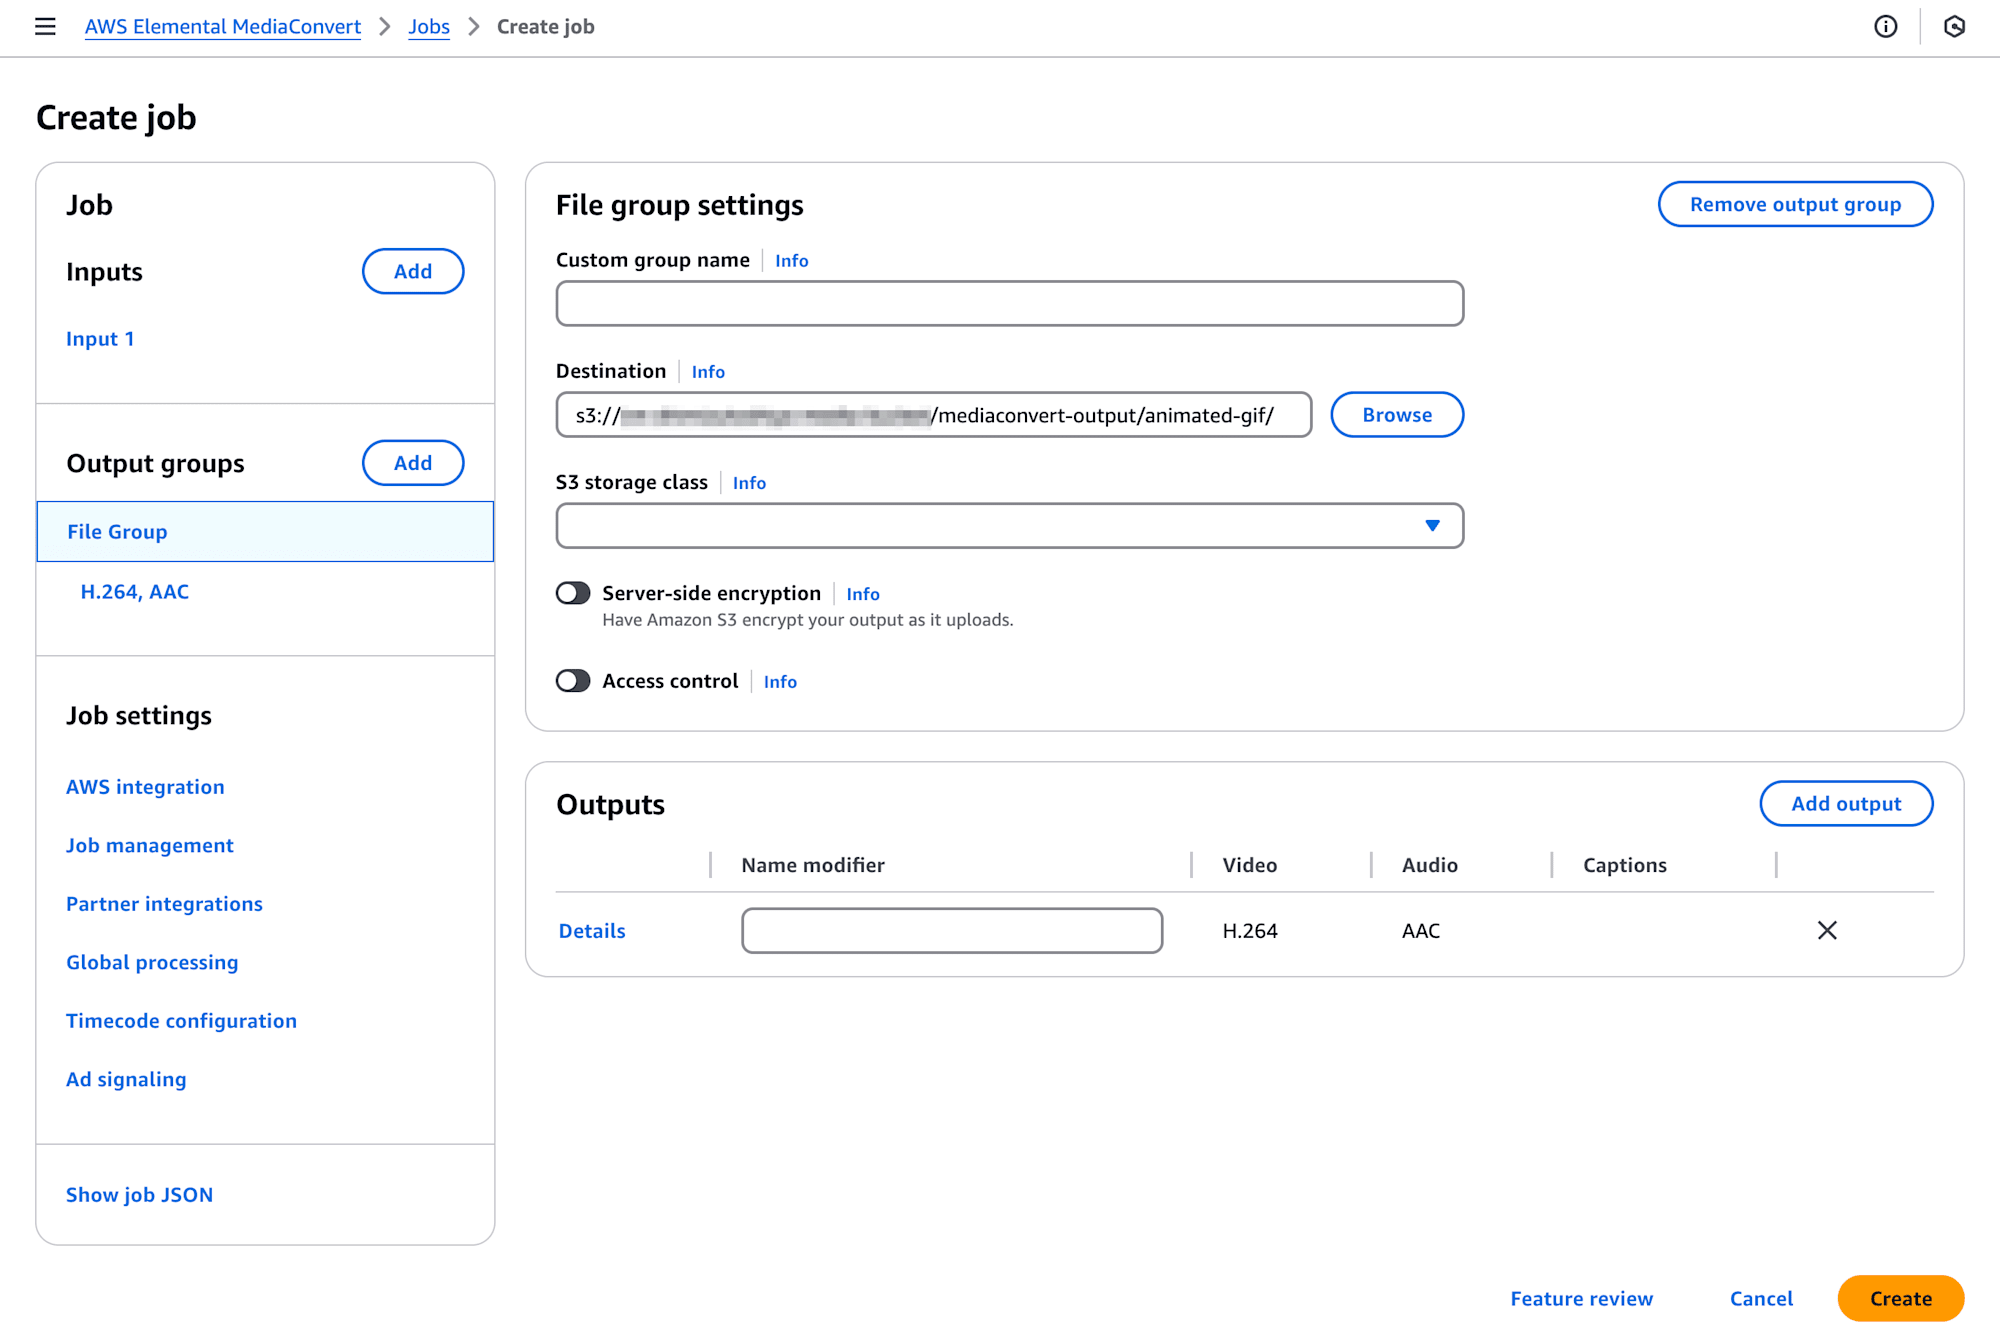Open Global processing settings
Viewport: 2000px width, 1343px height.
tap(152, 962)
